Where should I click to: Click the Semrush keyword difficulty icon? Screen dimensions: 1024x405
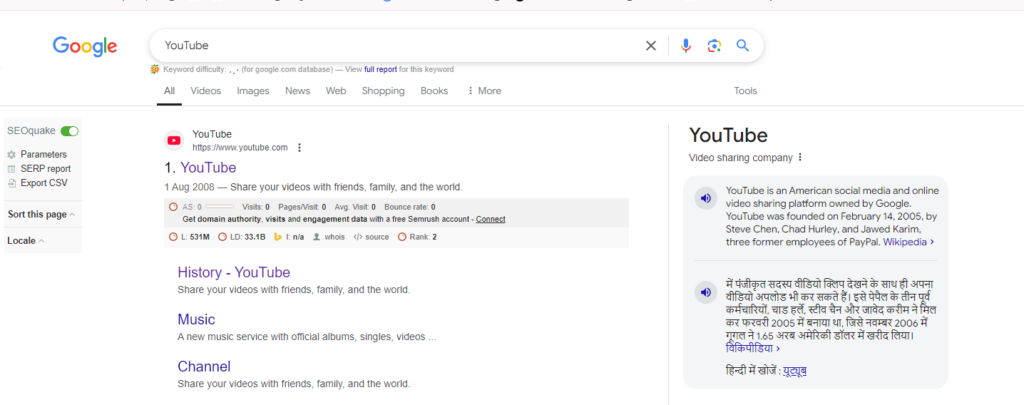pos(155,69)
